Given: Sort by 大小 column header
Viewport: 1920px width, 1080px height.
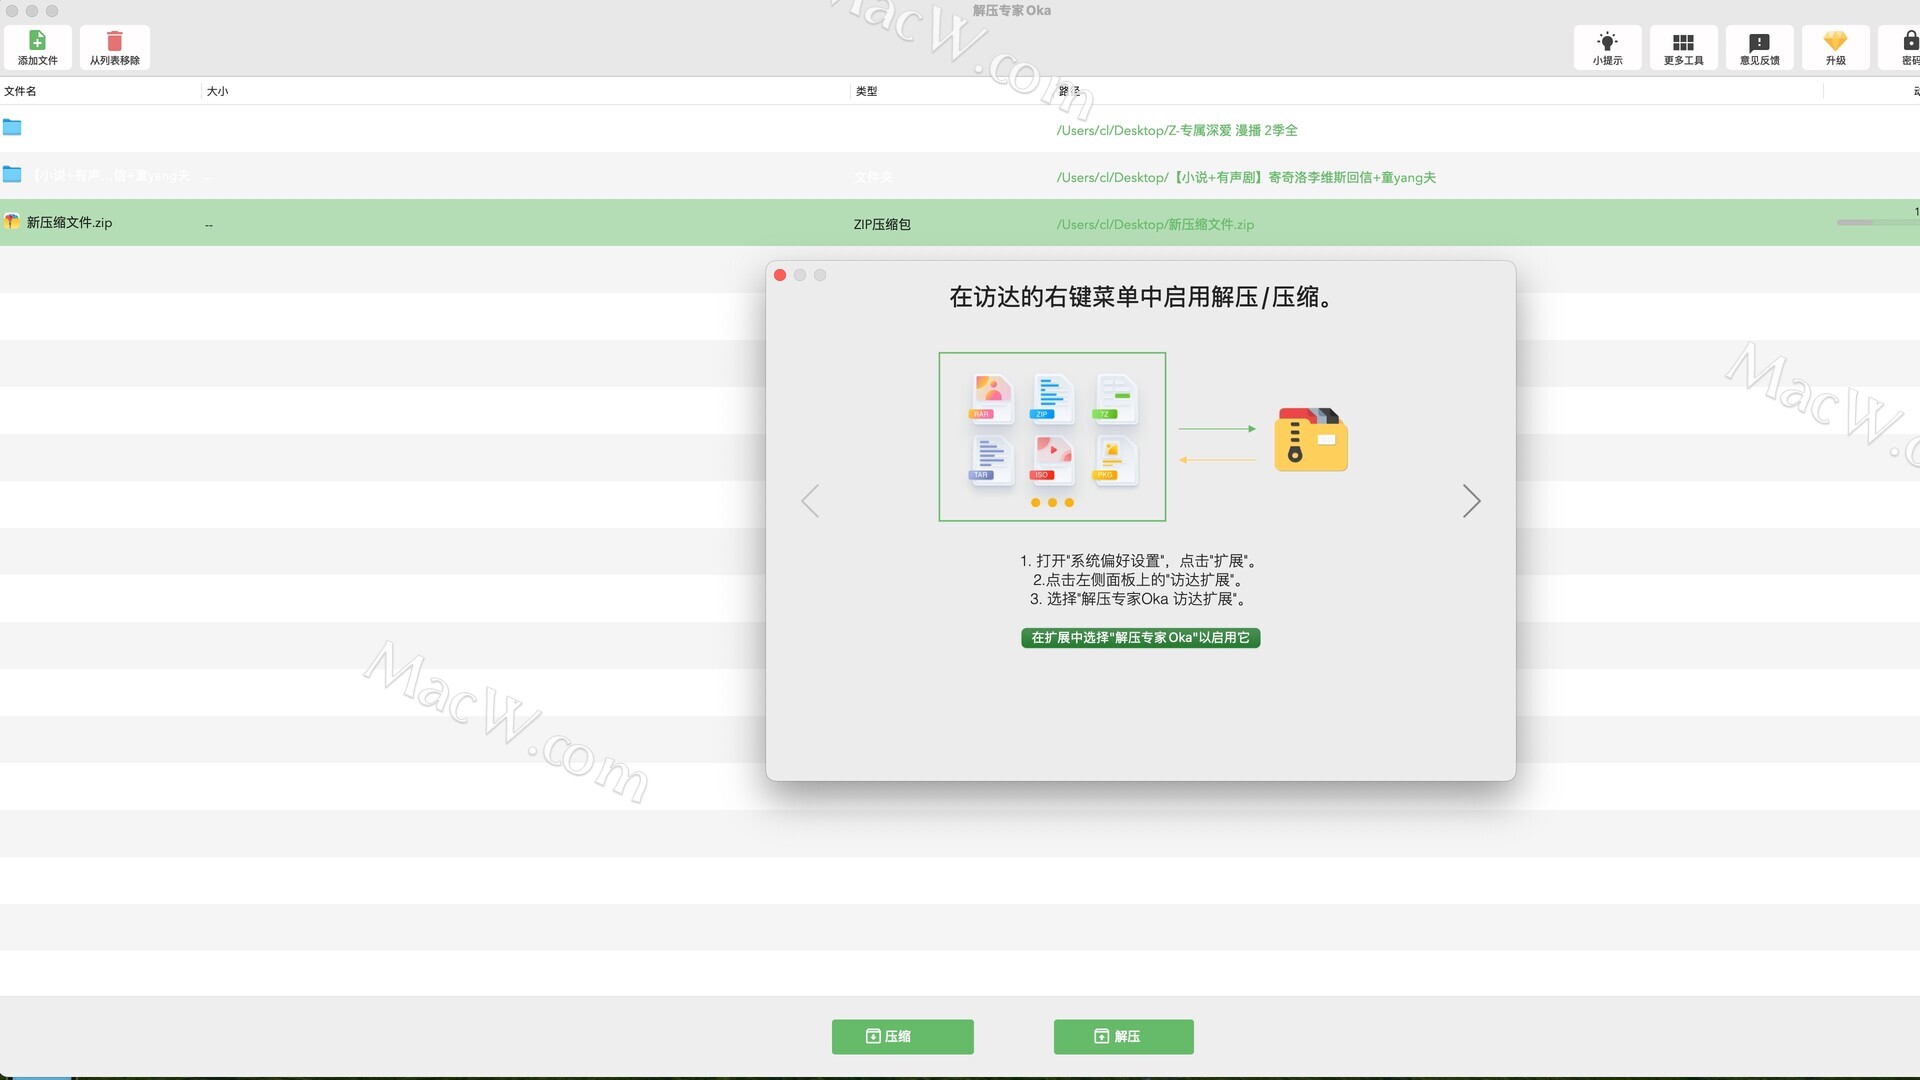Looking at the screenshot, I should [217, 91].
